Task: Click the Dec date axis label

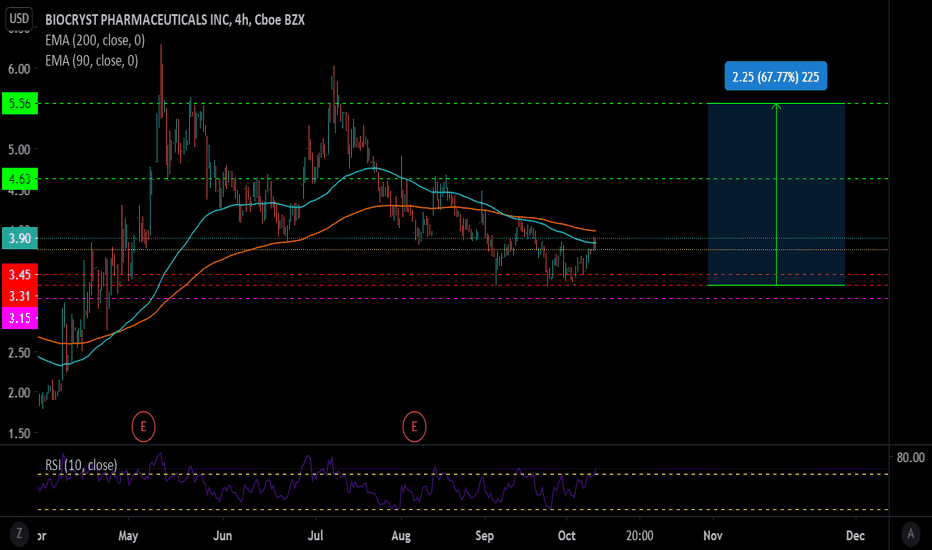Action: [855, 536]
